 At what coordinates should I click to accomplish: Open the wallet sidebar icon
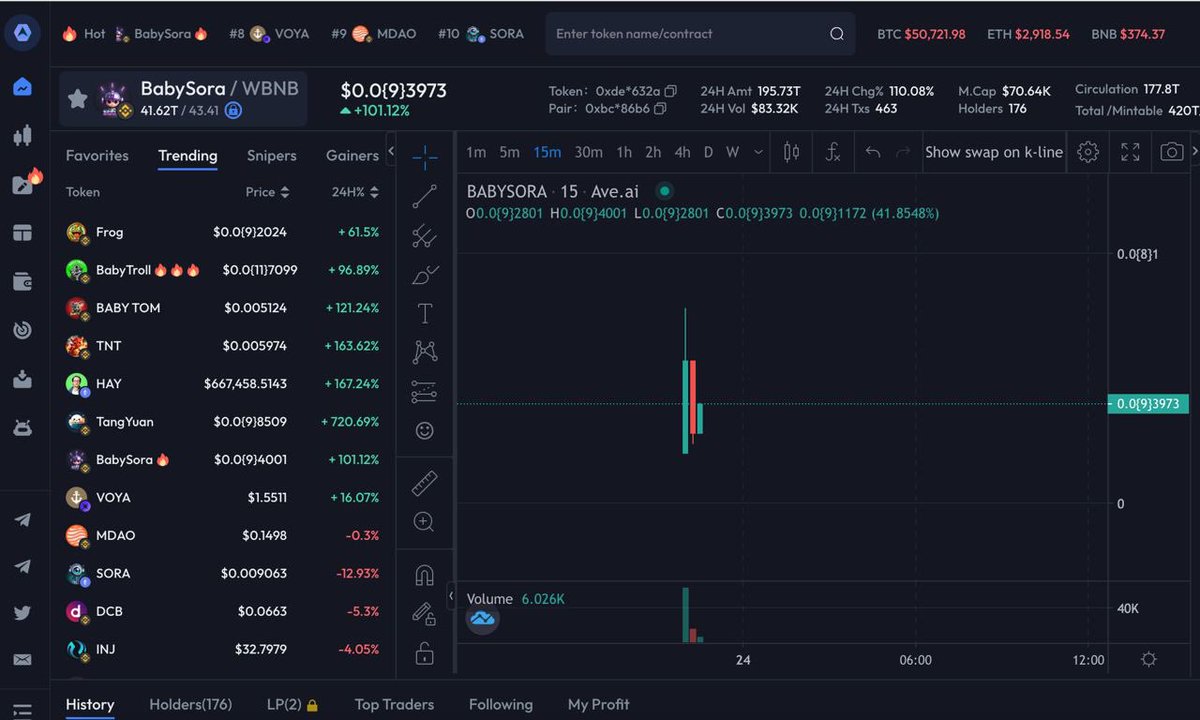coord(22,281)
